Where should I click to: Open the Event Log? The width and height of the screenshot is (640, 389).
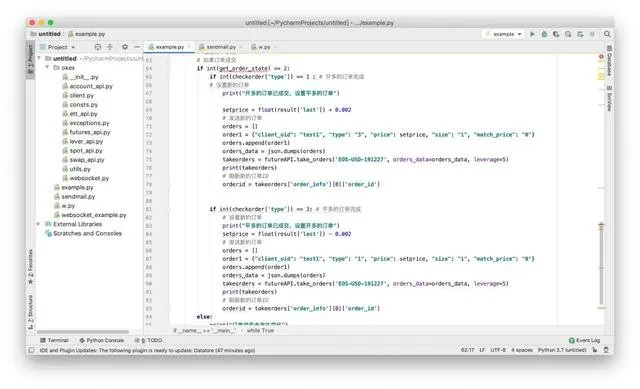(x=584, y=340)
